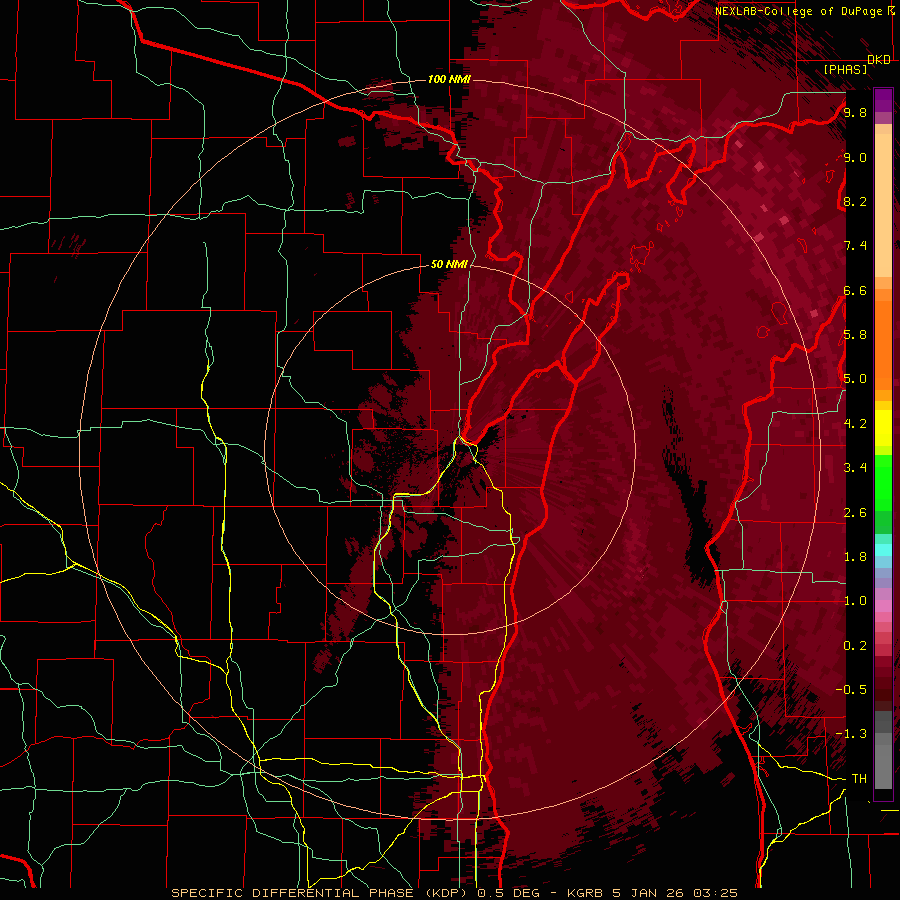Click the 9.0 value on the scale
900x900 pixels.
pyautogui.click(x=855, y=157)
